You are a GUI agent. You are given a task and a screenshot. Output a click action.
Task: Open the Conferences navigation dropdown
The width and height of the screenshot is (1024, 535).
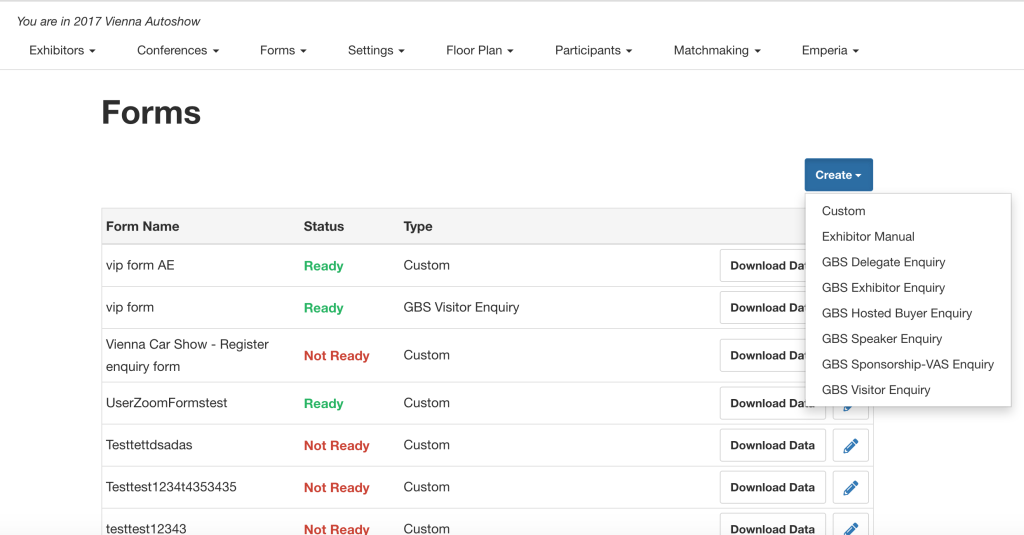tap(177, 50)
